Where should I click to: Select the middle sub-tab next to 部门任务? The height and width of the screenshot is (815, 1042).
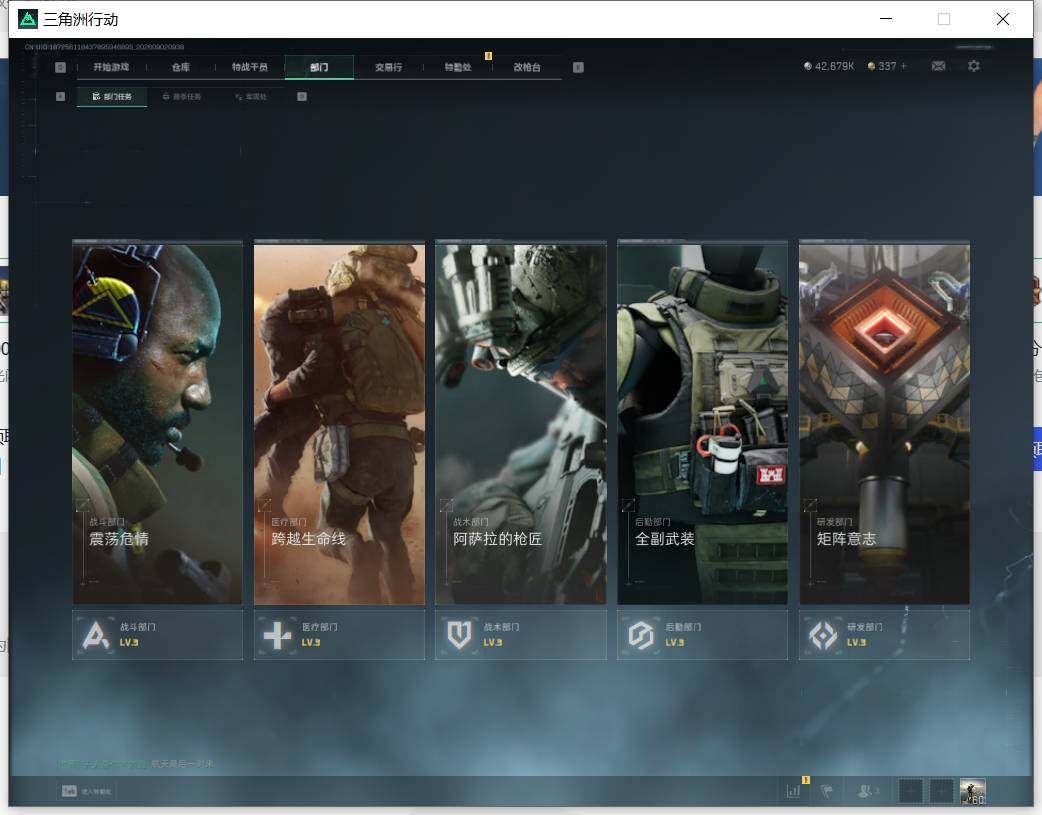click(181, 96)
